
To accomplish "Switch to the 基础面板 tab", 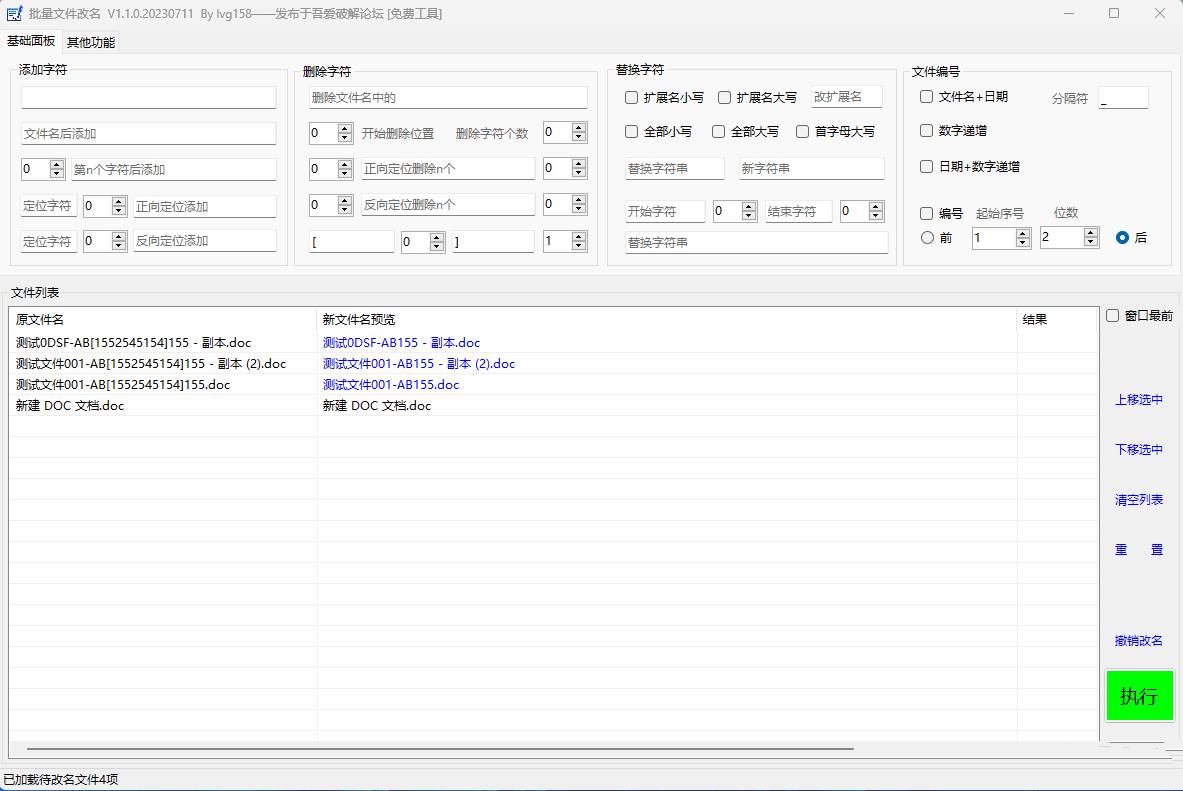I will (33, 42).
